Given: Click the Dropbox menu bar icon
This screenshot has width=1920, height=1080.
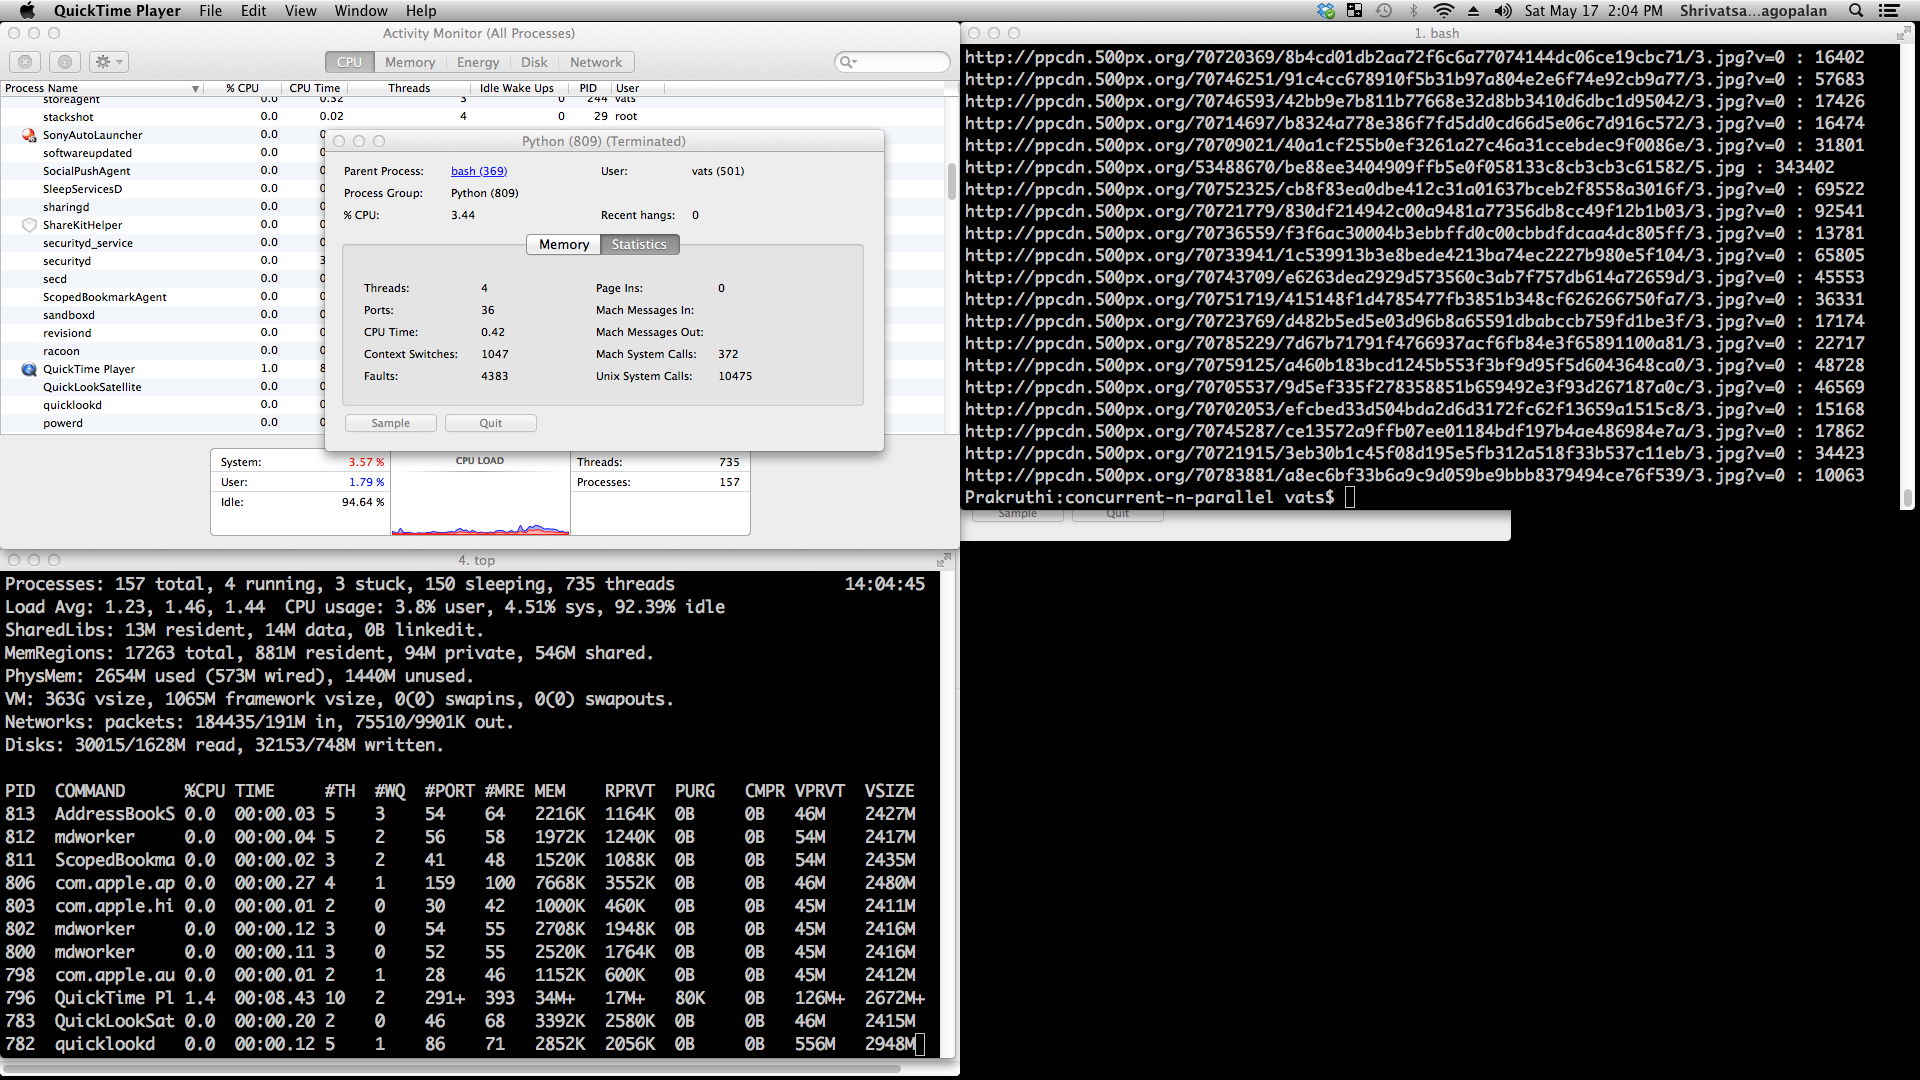Looking at the screenshot, I should point(1326,11).
